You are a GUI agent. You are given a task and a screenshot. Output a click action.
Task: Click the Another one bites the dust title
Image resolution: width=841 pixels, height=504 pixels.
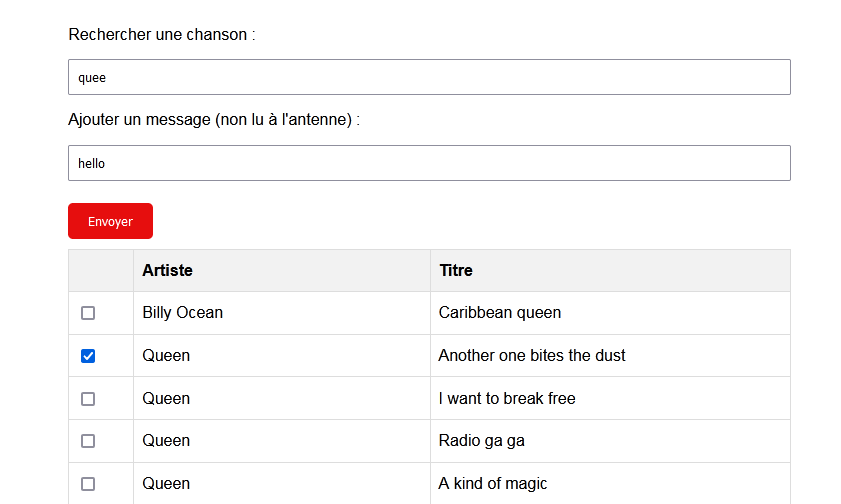pyautogui.click(x=532, y=356)
